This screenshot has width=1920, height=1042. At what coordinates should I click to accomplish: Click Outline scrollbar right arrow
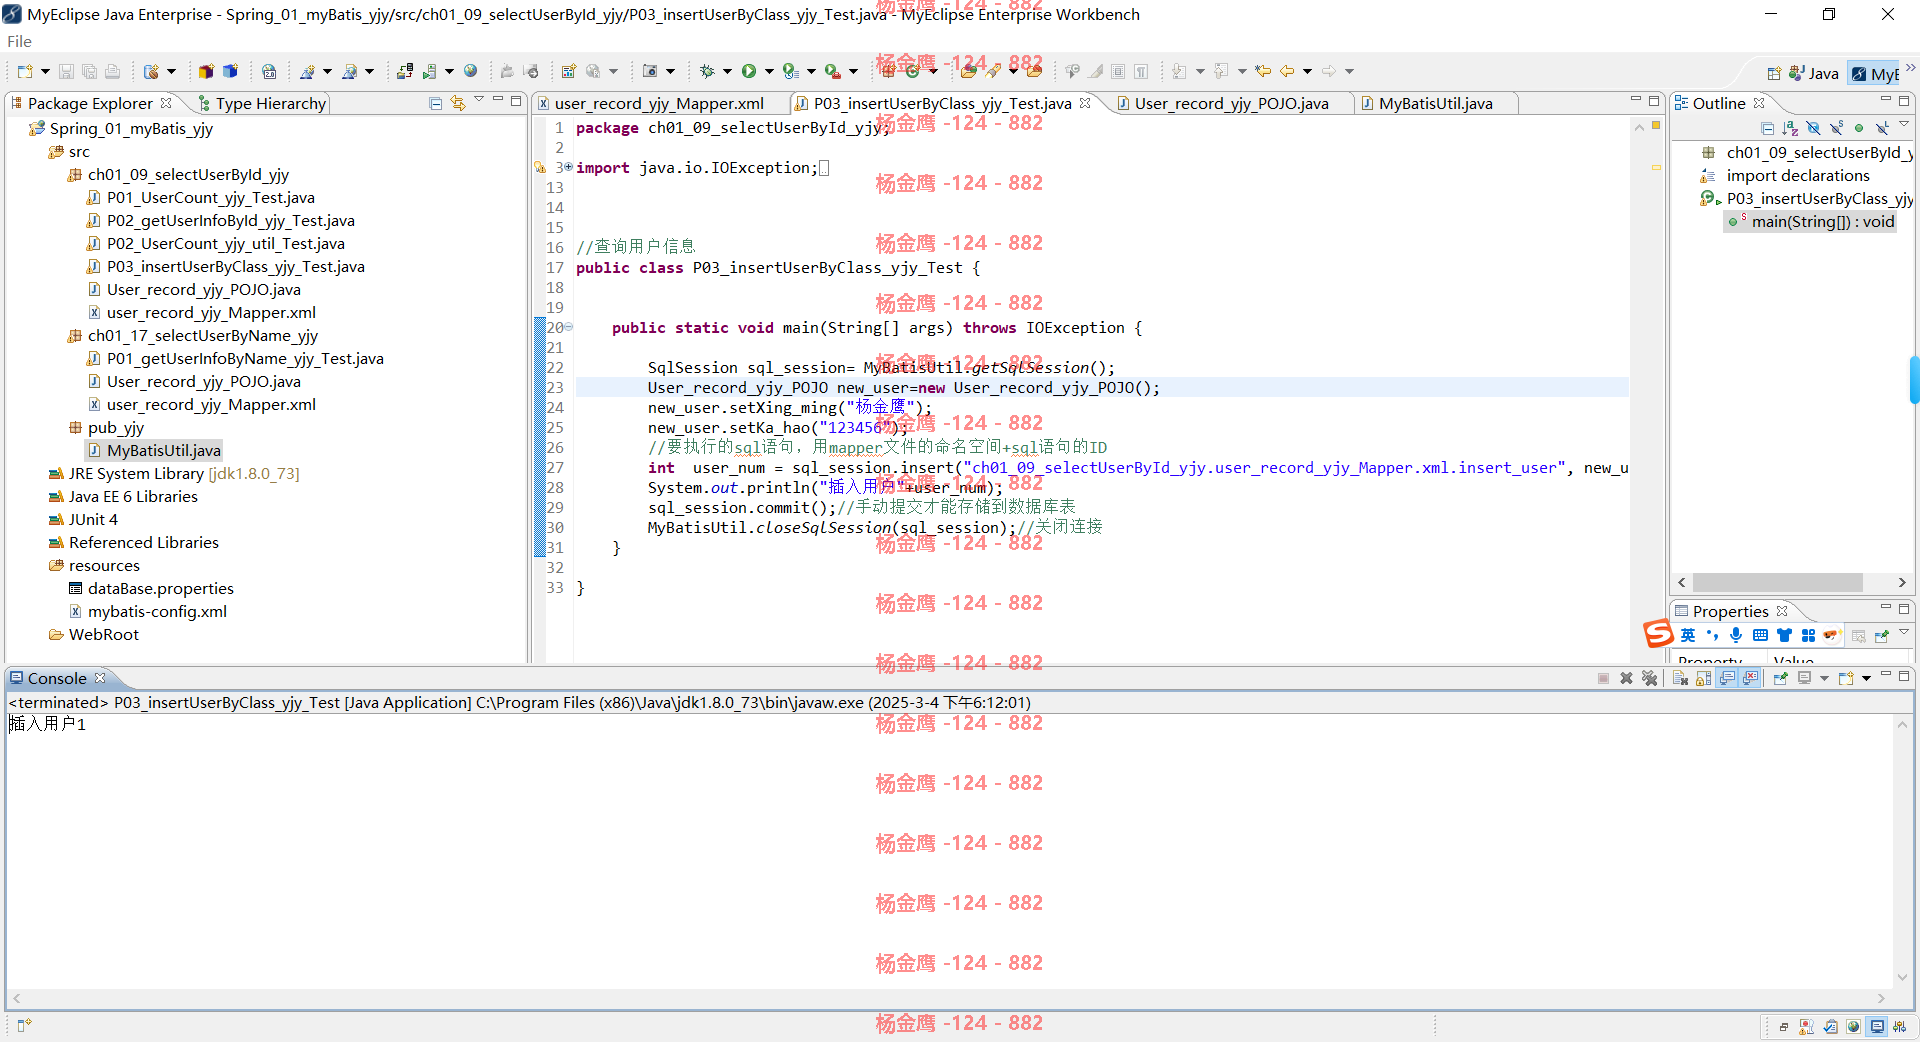tap(1901, 582)
